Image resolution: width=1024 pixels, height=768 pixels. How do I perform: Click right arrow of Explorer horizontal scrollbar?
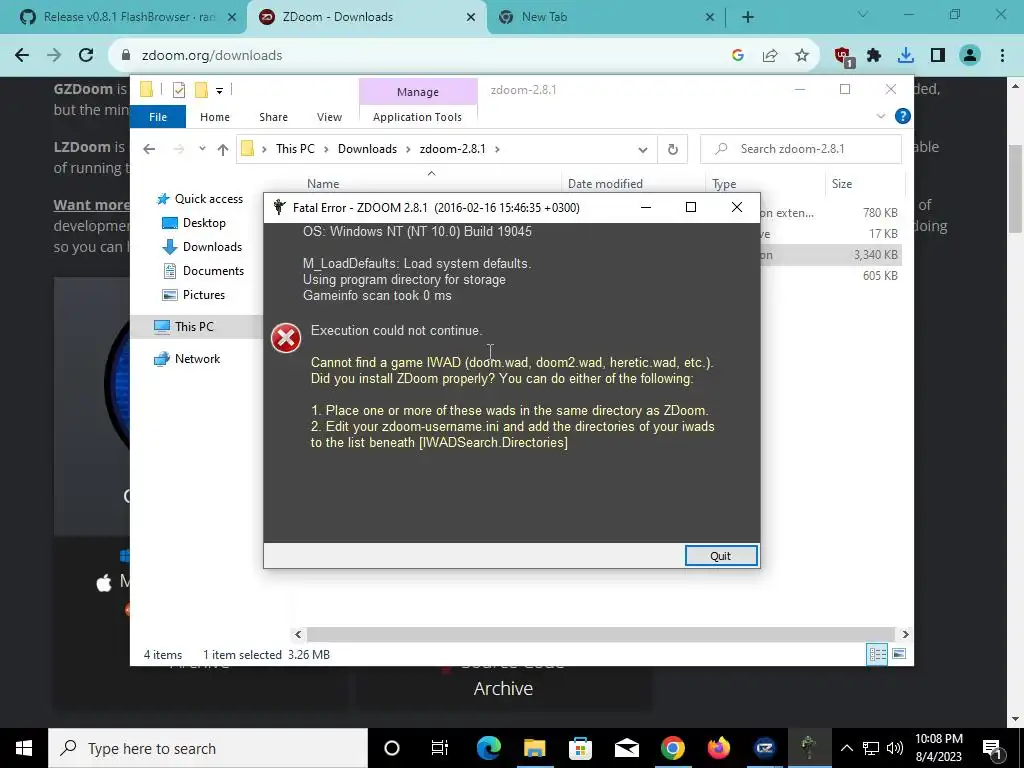pos(905,634)
